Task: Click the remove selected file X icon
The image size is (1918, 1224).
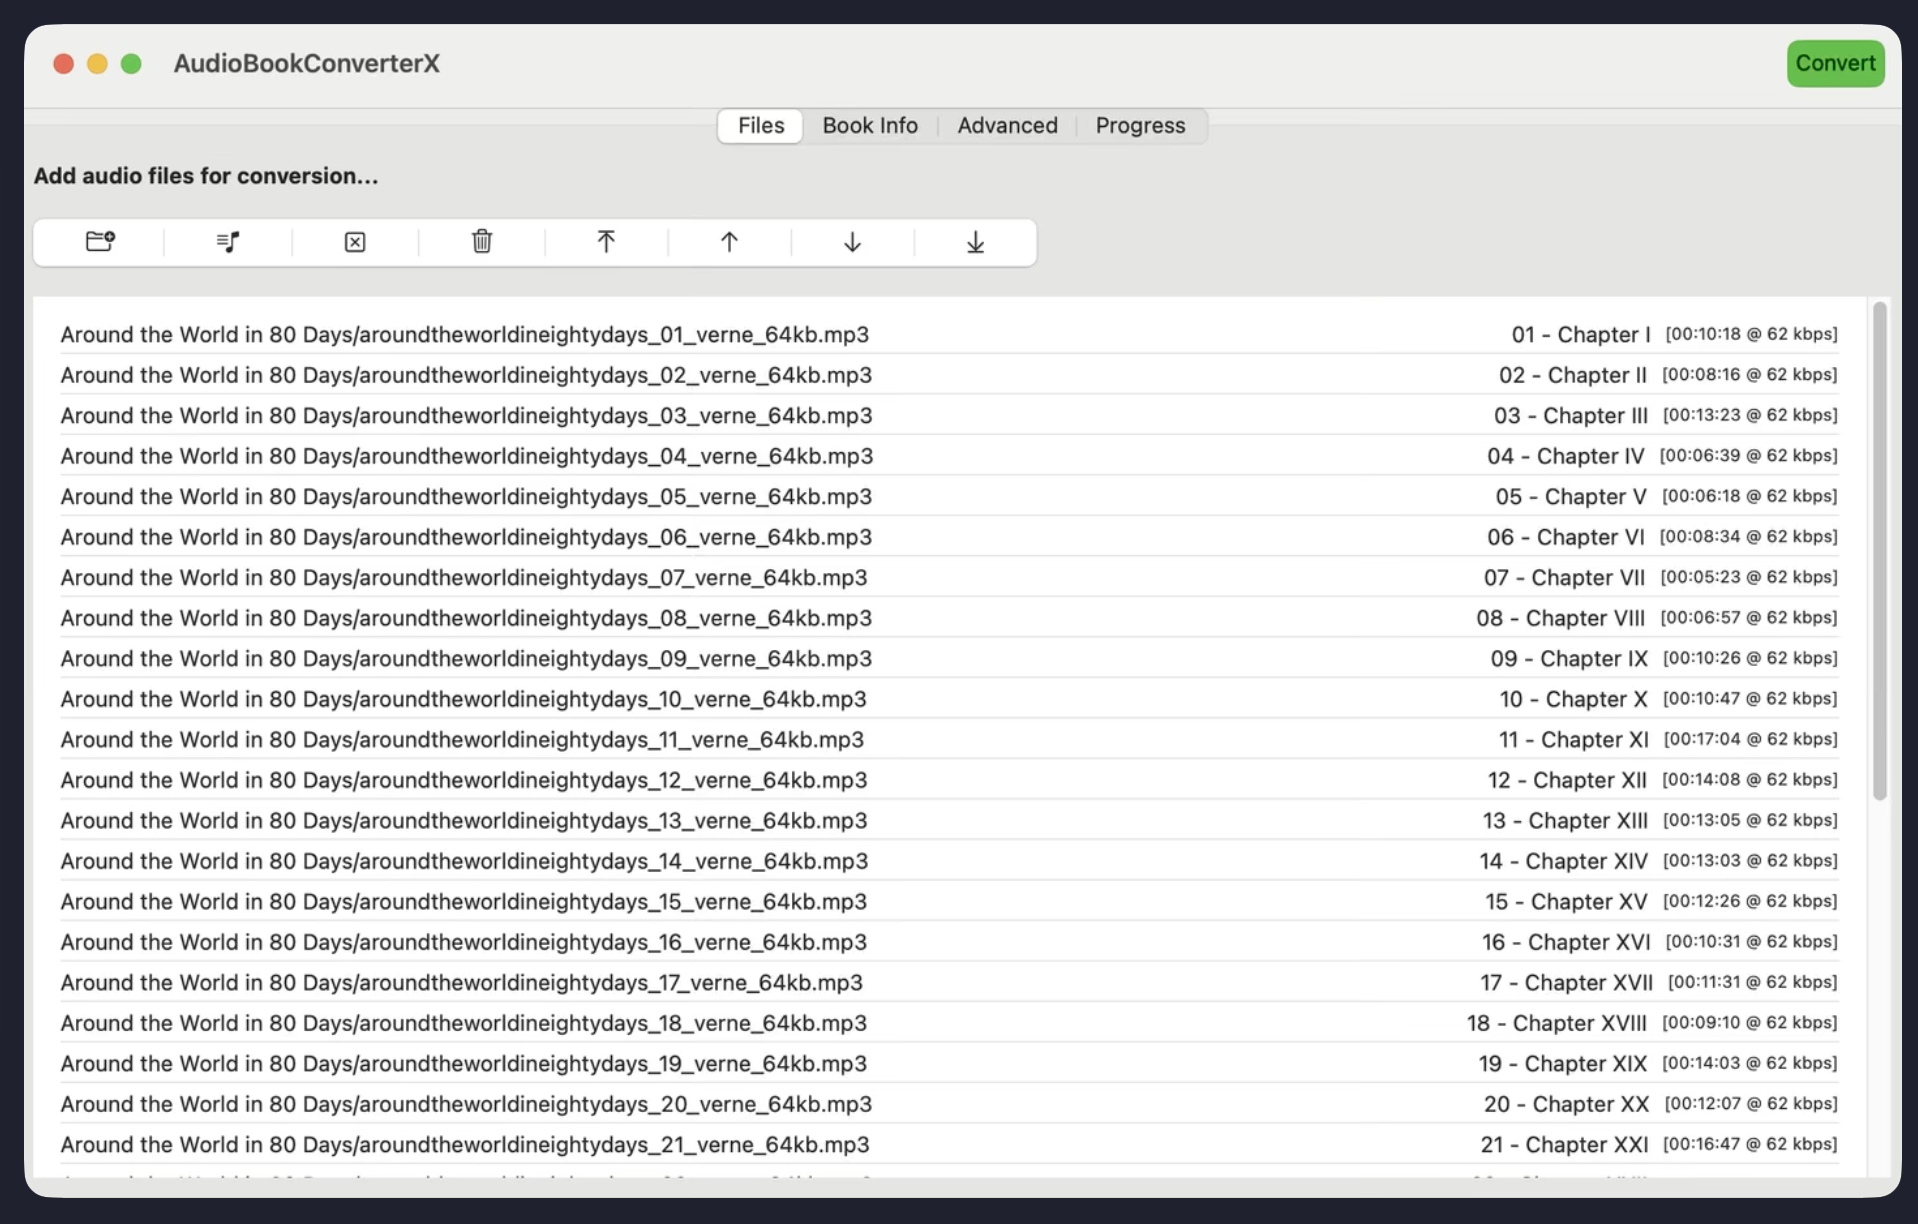Action: coord(355,242)
